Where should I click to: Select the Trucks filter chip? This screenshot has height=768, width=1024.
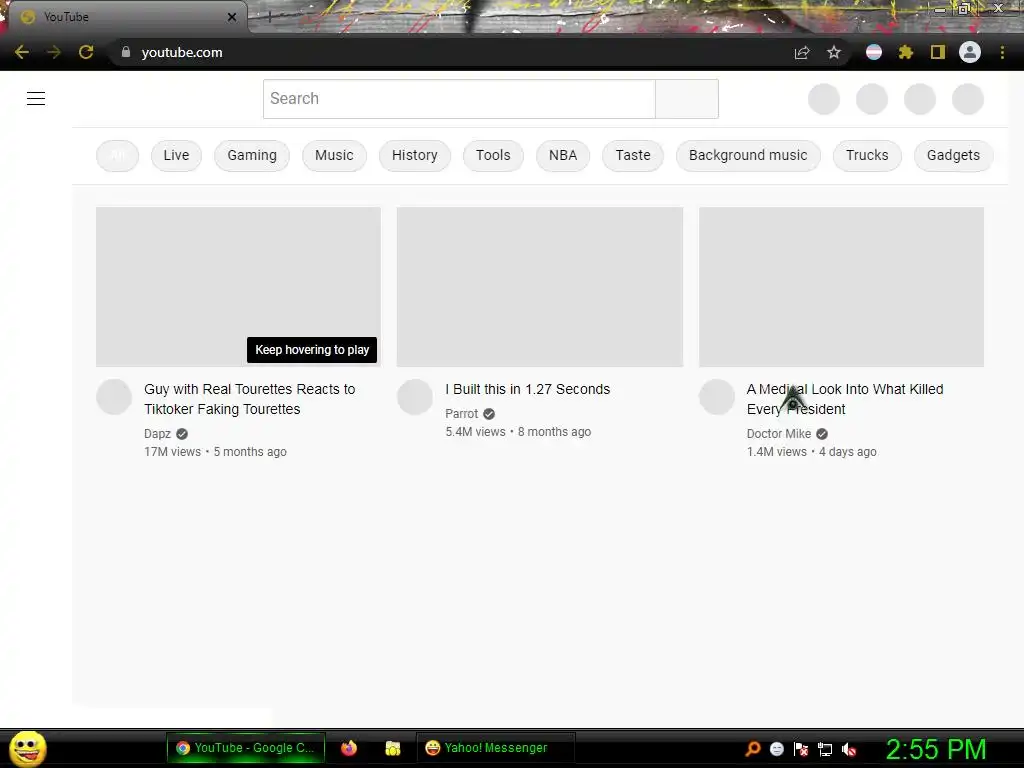click(x=867, y=155)
